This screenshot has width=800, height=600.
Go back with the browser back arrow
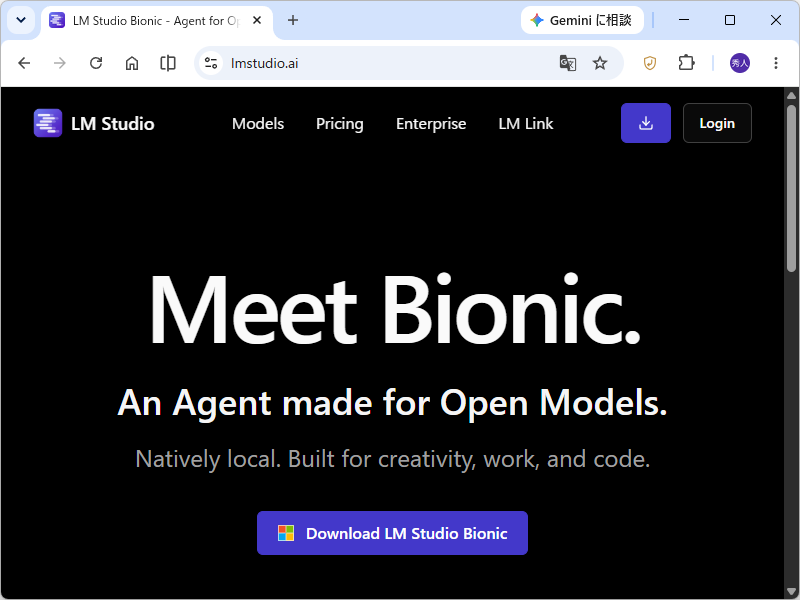[x=24, y=63]
